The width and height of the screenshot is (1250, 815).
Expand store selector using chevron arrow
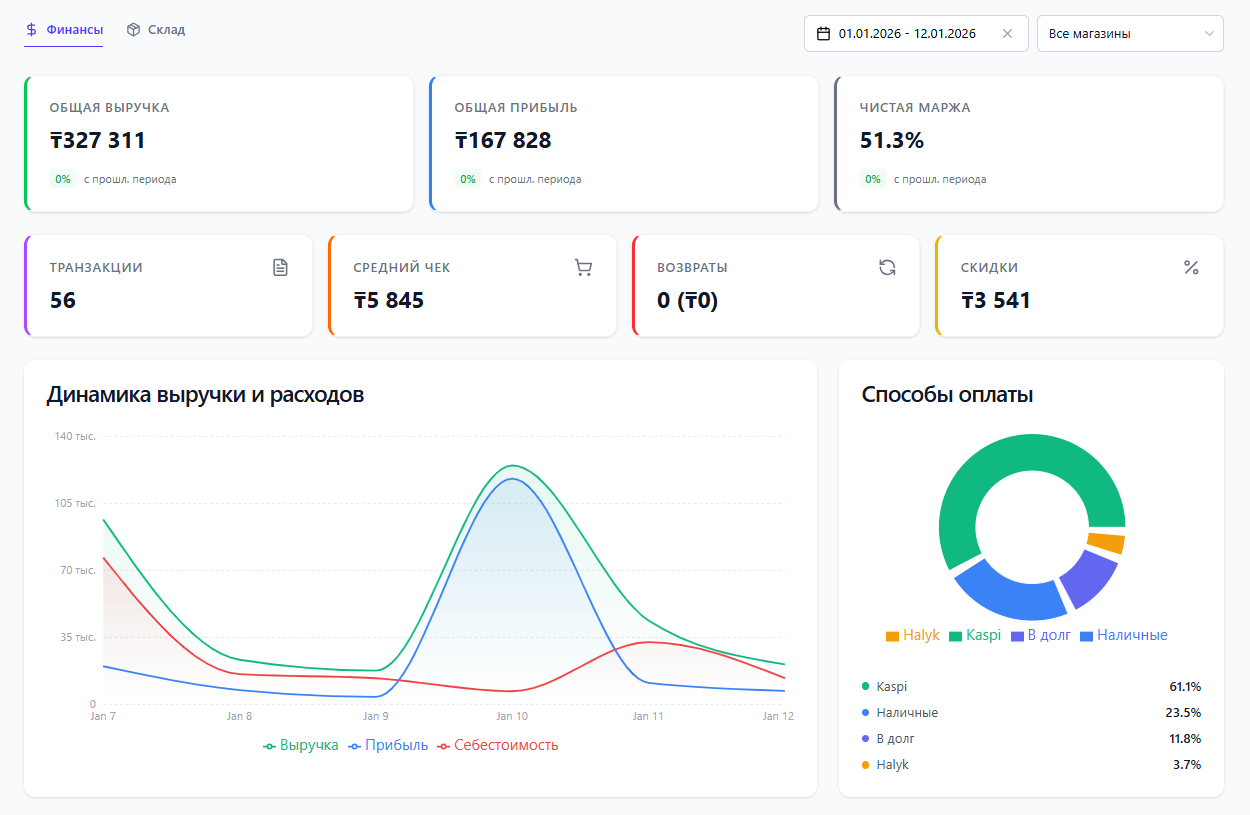point(1208,34)
